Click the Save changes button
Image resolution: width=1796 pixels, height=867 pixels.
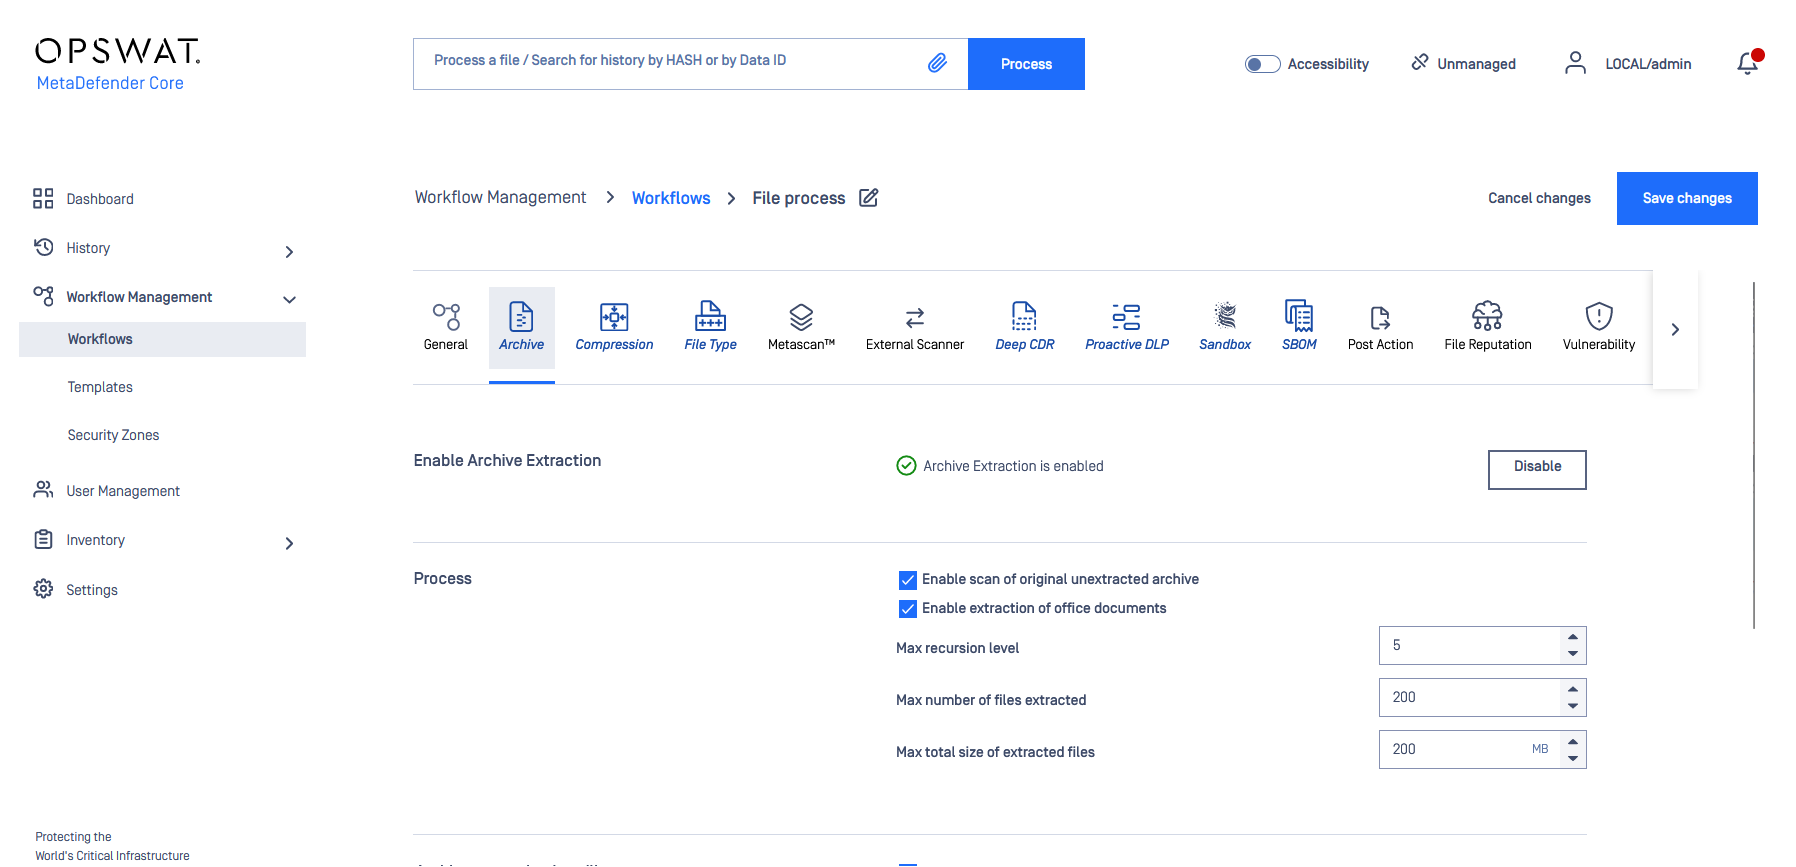(x=1686, y=198)
